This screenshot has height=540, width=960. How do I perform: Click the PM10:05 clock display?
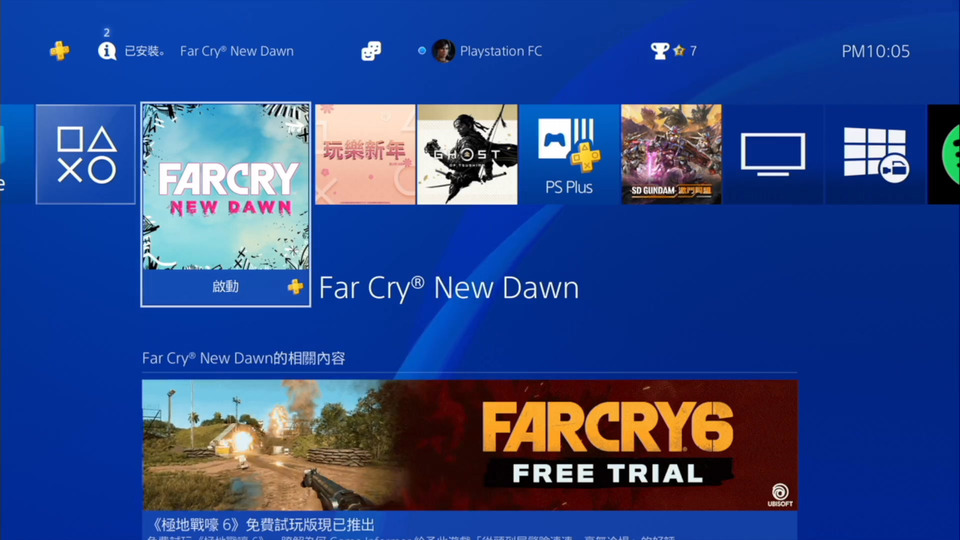click(876, 51)
